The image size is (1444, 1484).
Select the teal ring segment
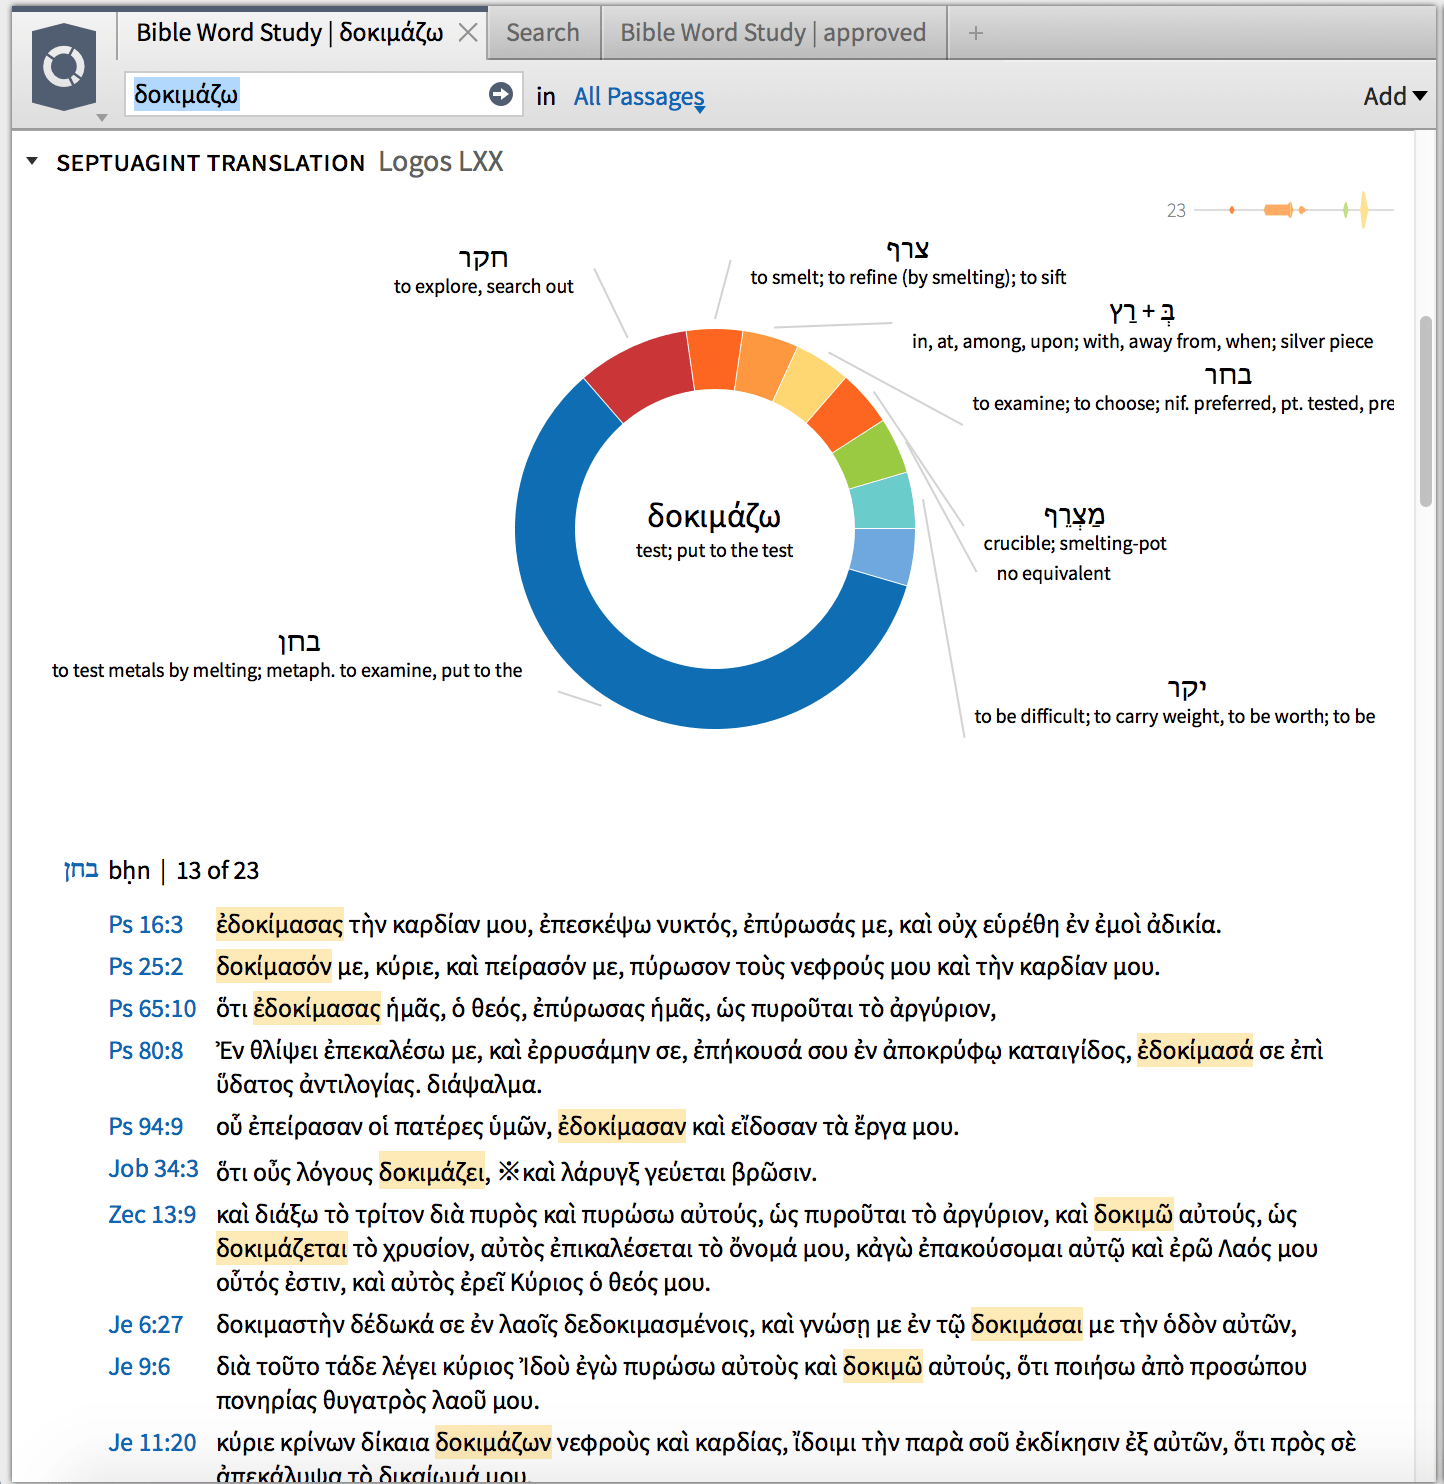(x=882, y=501)
